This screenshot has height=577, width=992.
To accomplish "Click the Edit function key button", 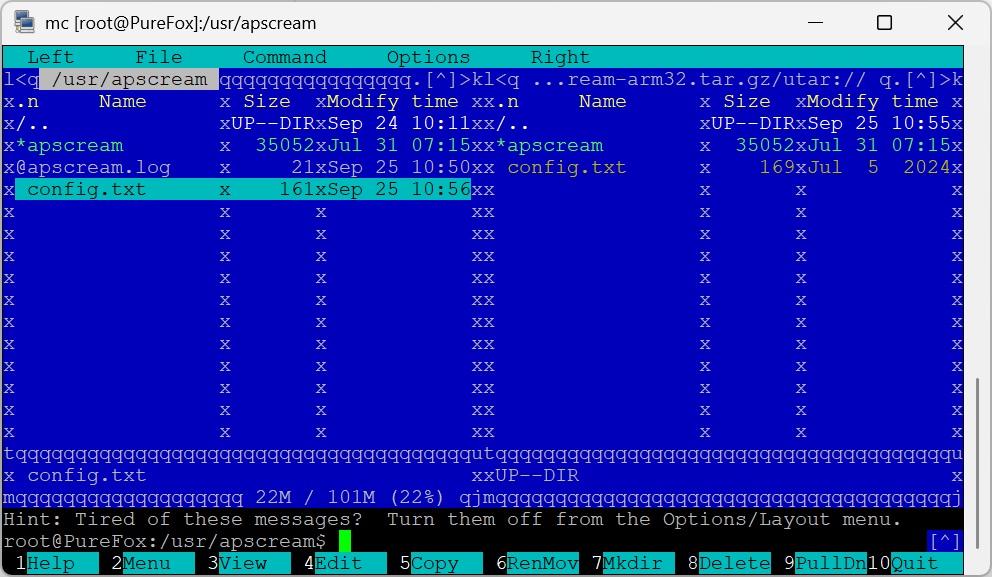I will [338, 563].
